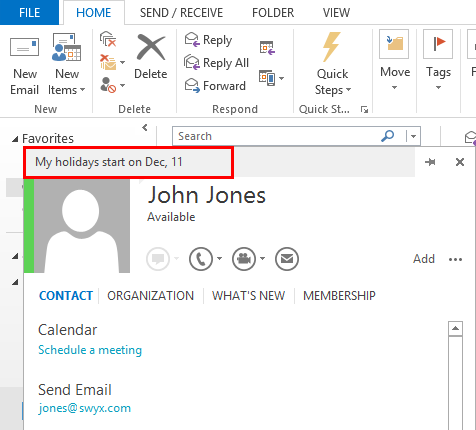Click the contact card scrollbar up arrow
This screenshot has width=476, height=430.
click(x=455, y=329)
